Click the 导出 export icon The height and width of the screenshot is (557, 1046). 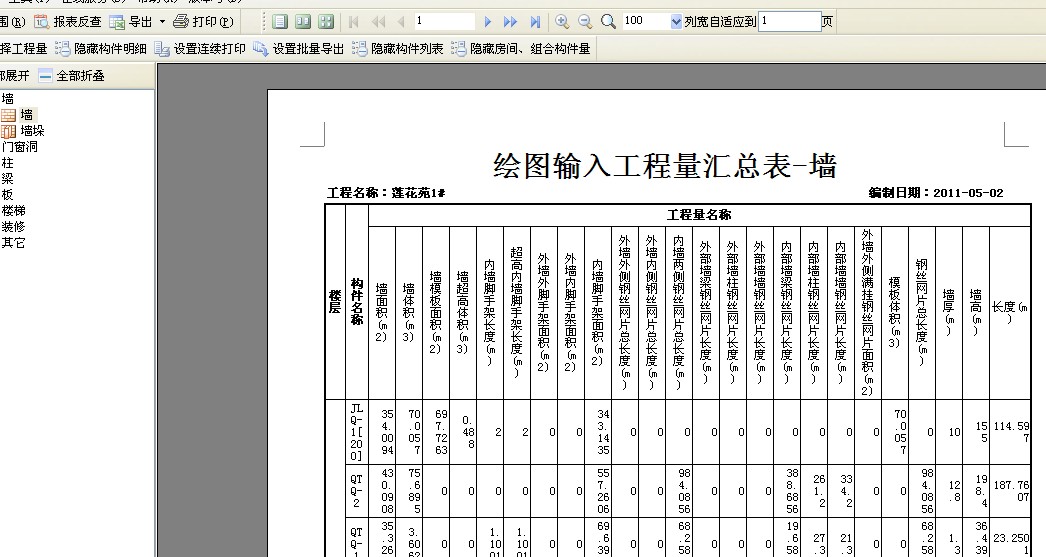[x=117, y=22]
